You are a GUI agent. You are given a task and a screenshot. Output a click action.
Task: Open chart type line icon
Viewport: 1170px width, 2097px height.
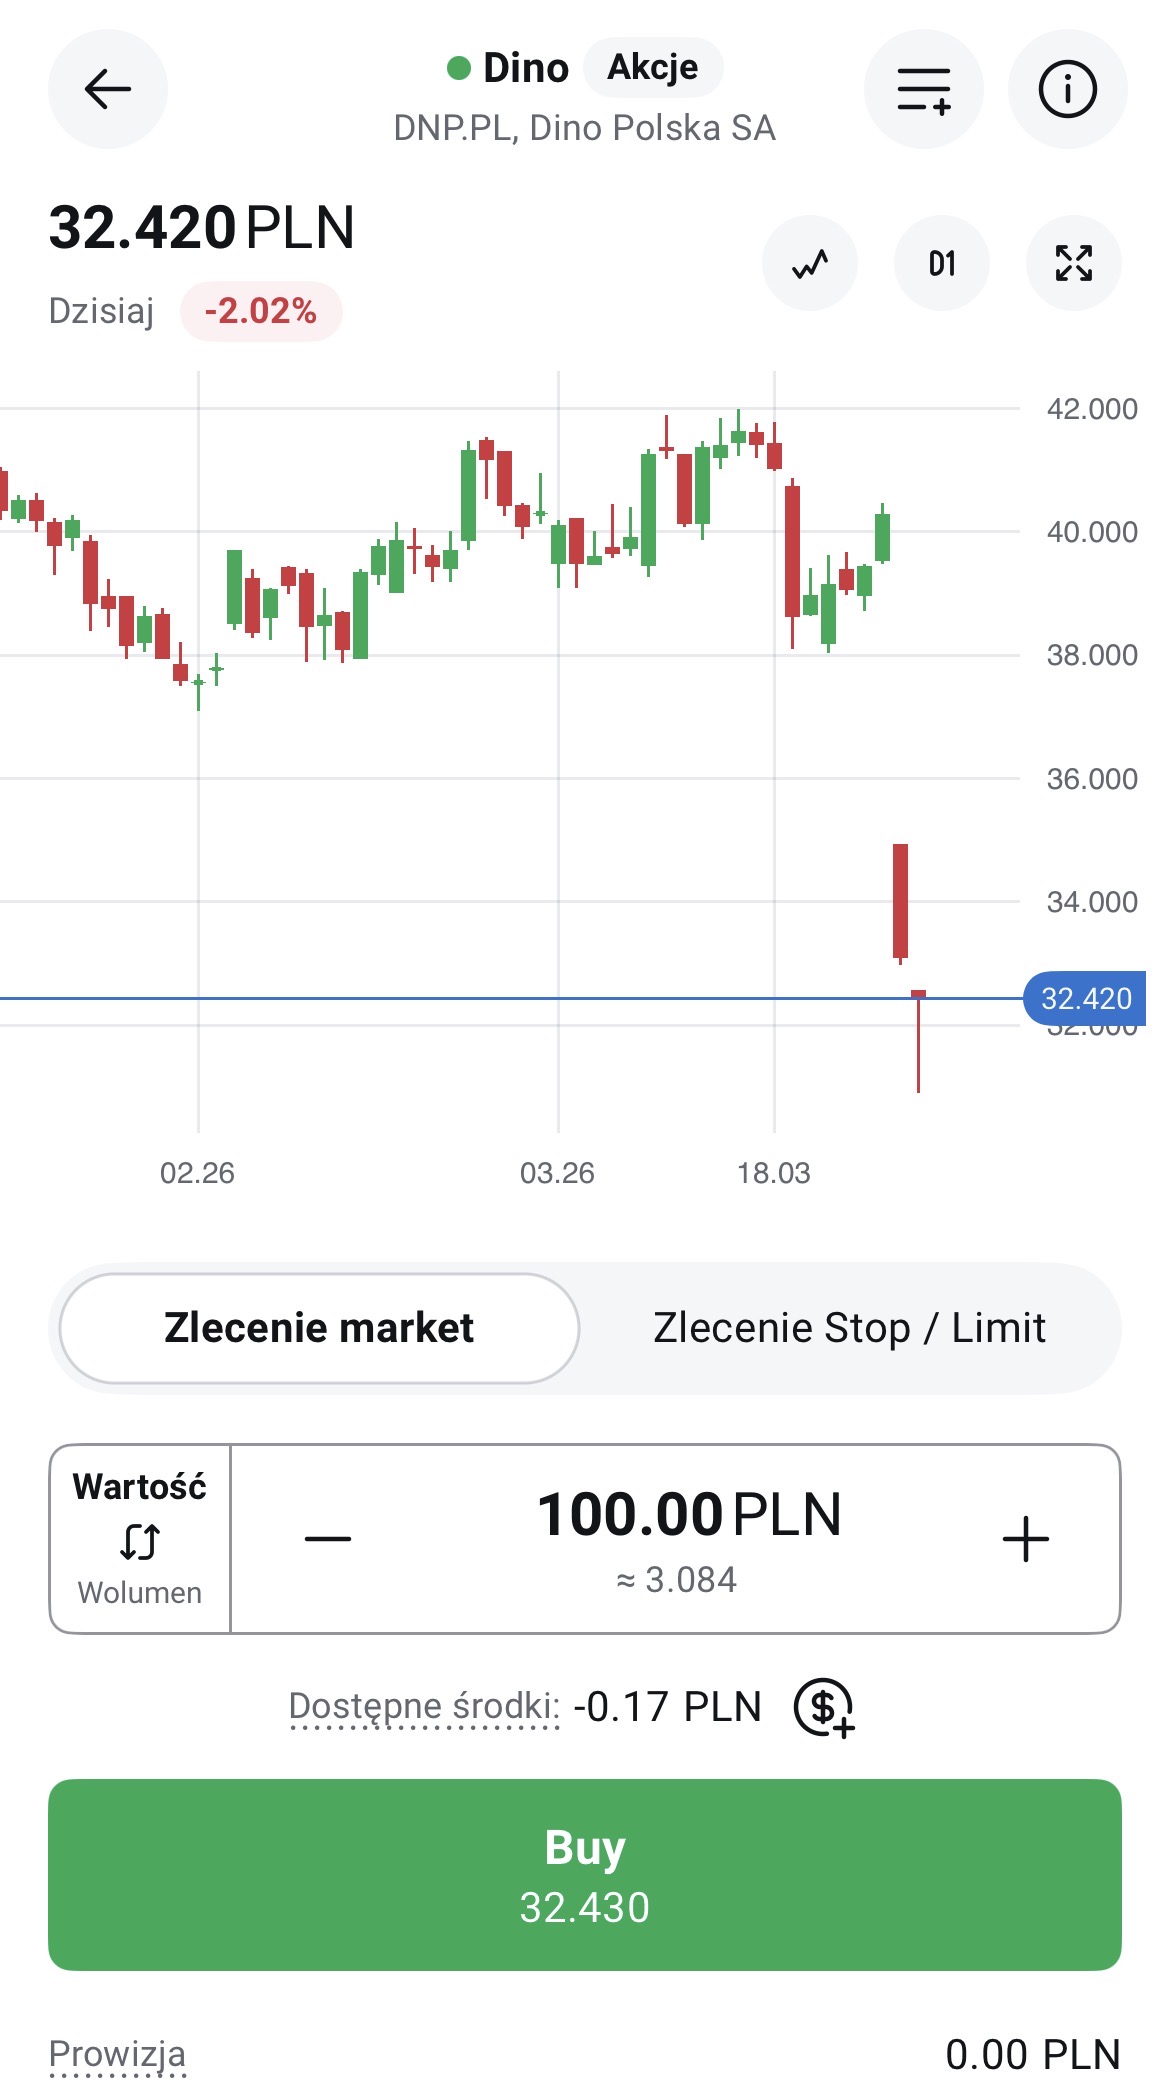[810, 263]
